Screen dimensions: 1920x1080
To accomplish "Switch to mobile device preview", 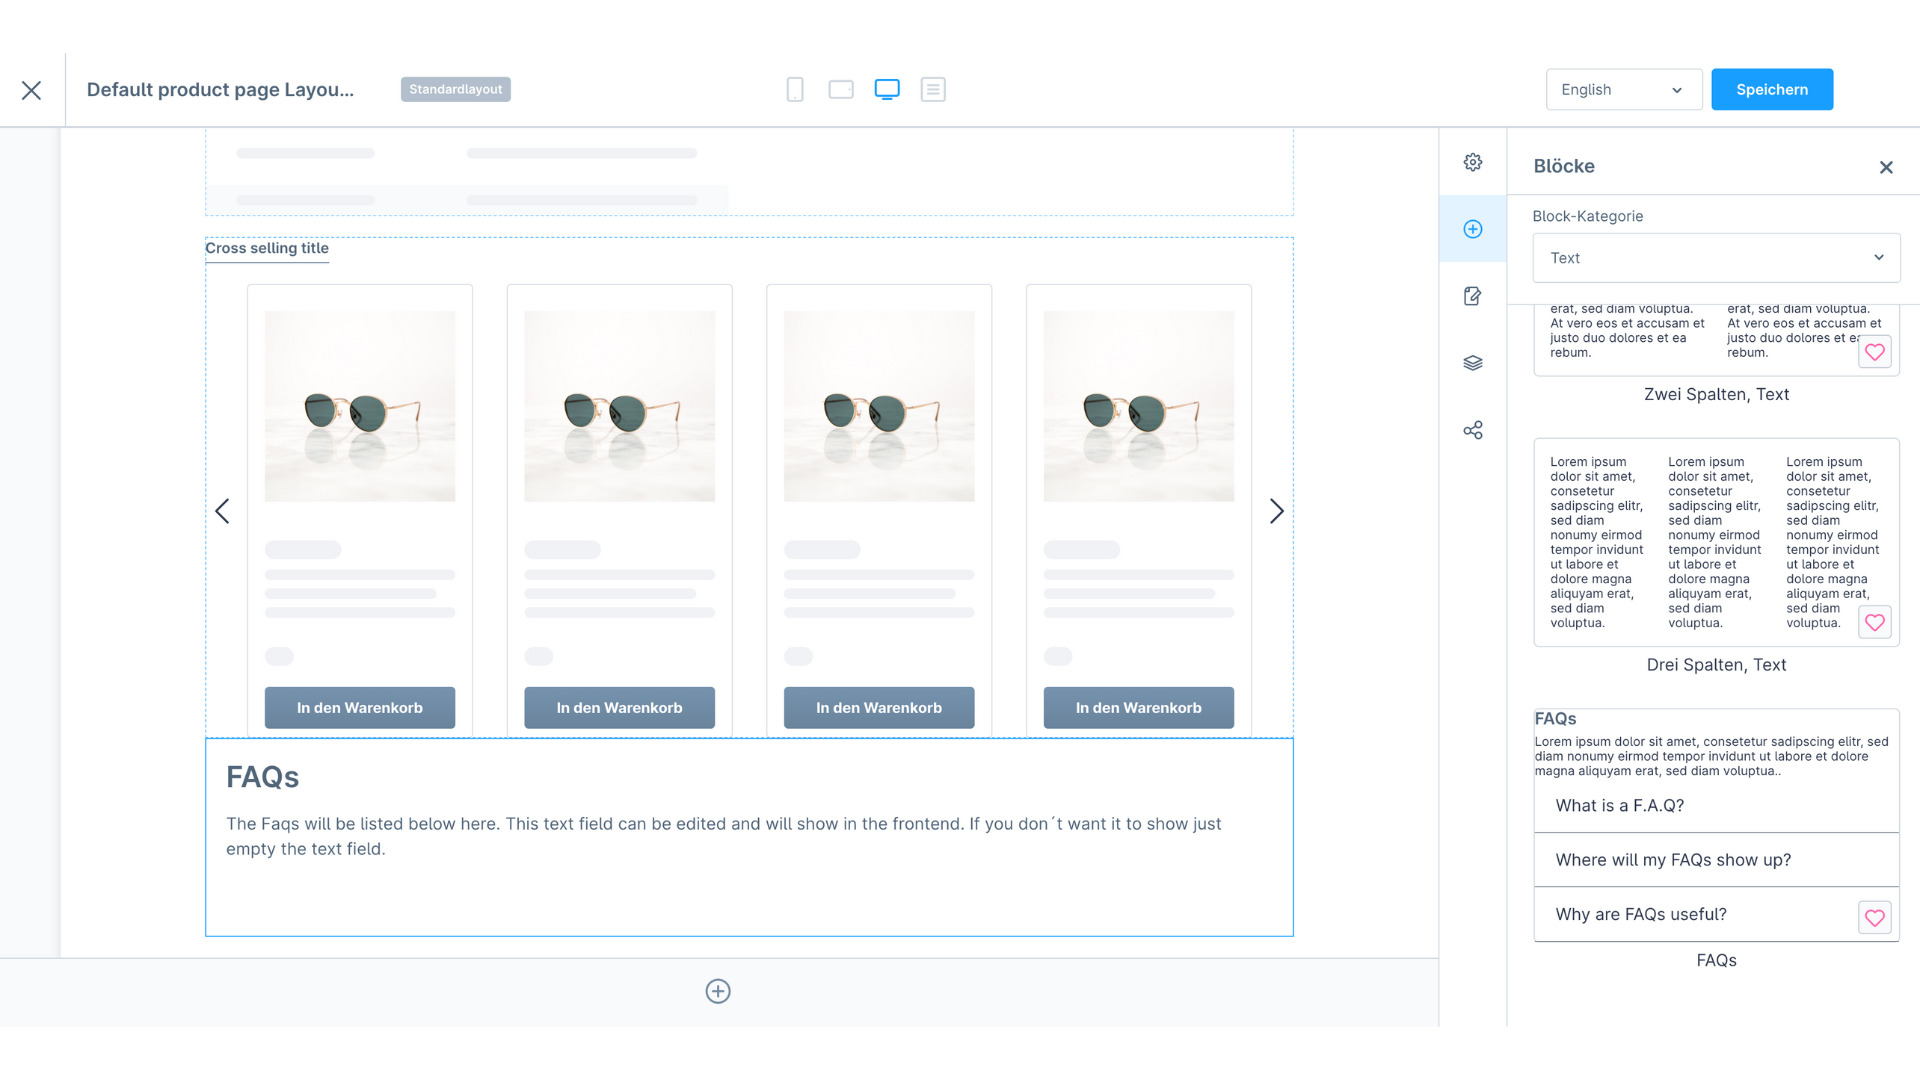I will tap(795, 90).
